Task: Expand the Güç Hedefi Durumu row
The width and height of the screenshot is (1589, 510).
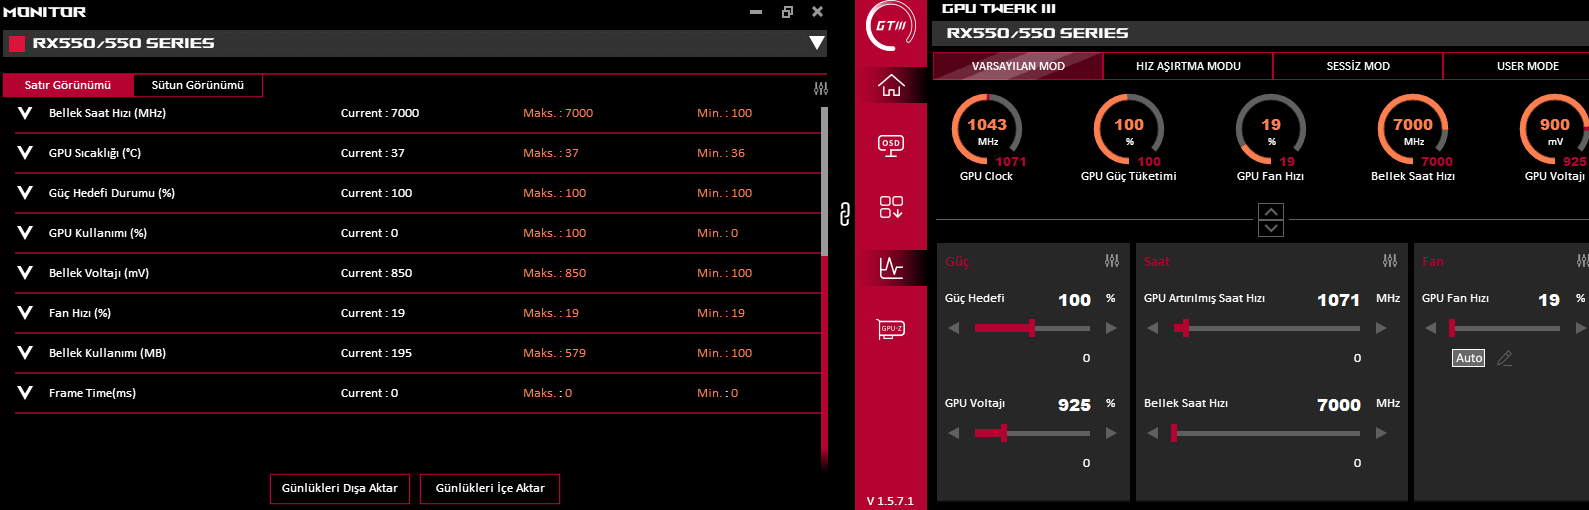Action: 25,193
